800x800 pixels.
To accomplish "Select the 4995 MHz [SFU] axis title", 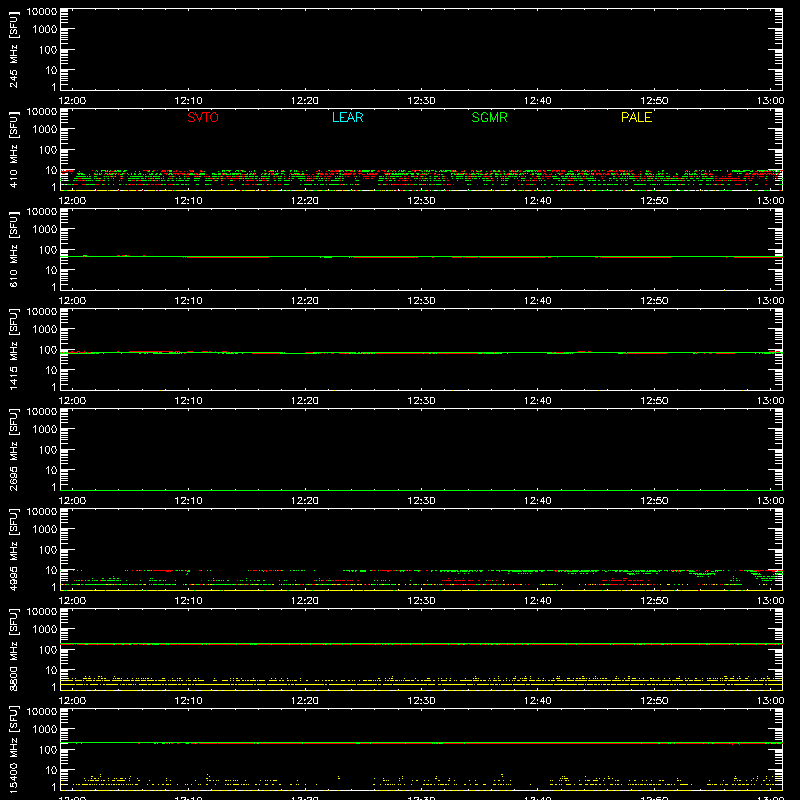I will [13, 549].
